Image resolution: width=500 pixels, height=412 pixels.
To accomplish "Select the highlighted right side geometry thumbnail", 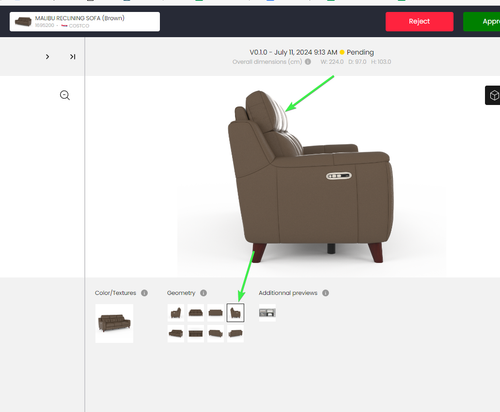I will pyautogui.click(x=235, y=313).
